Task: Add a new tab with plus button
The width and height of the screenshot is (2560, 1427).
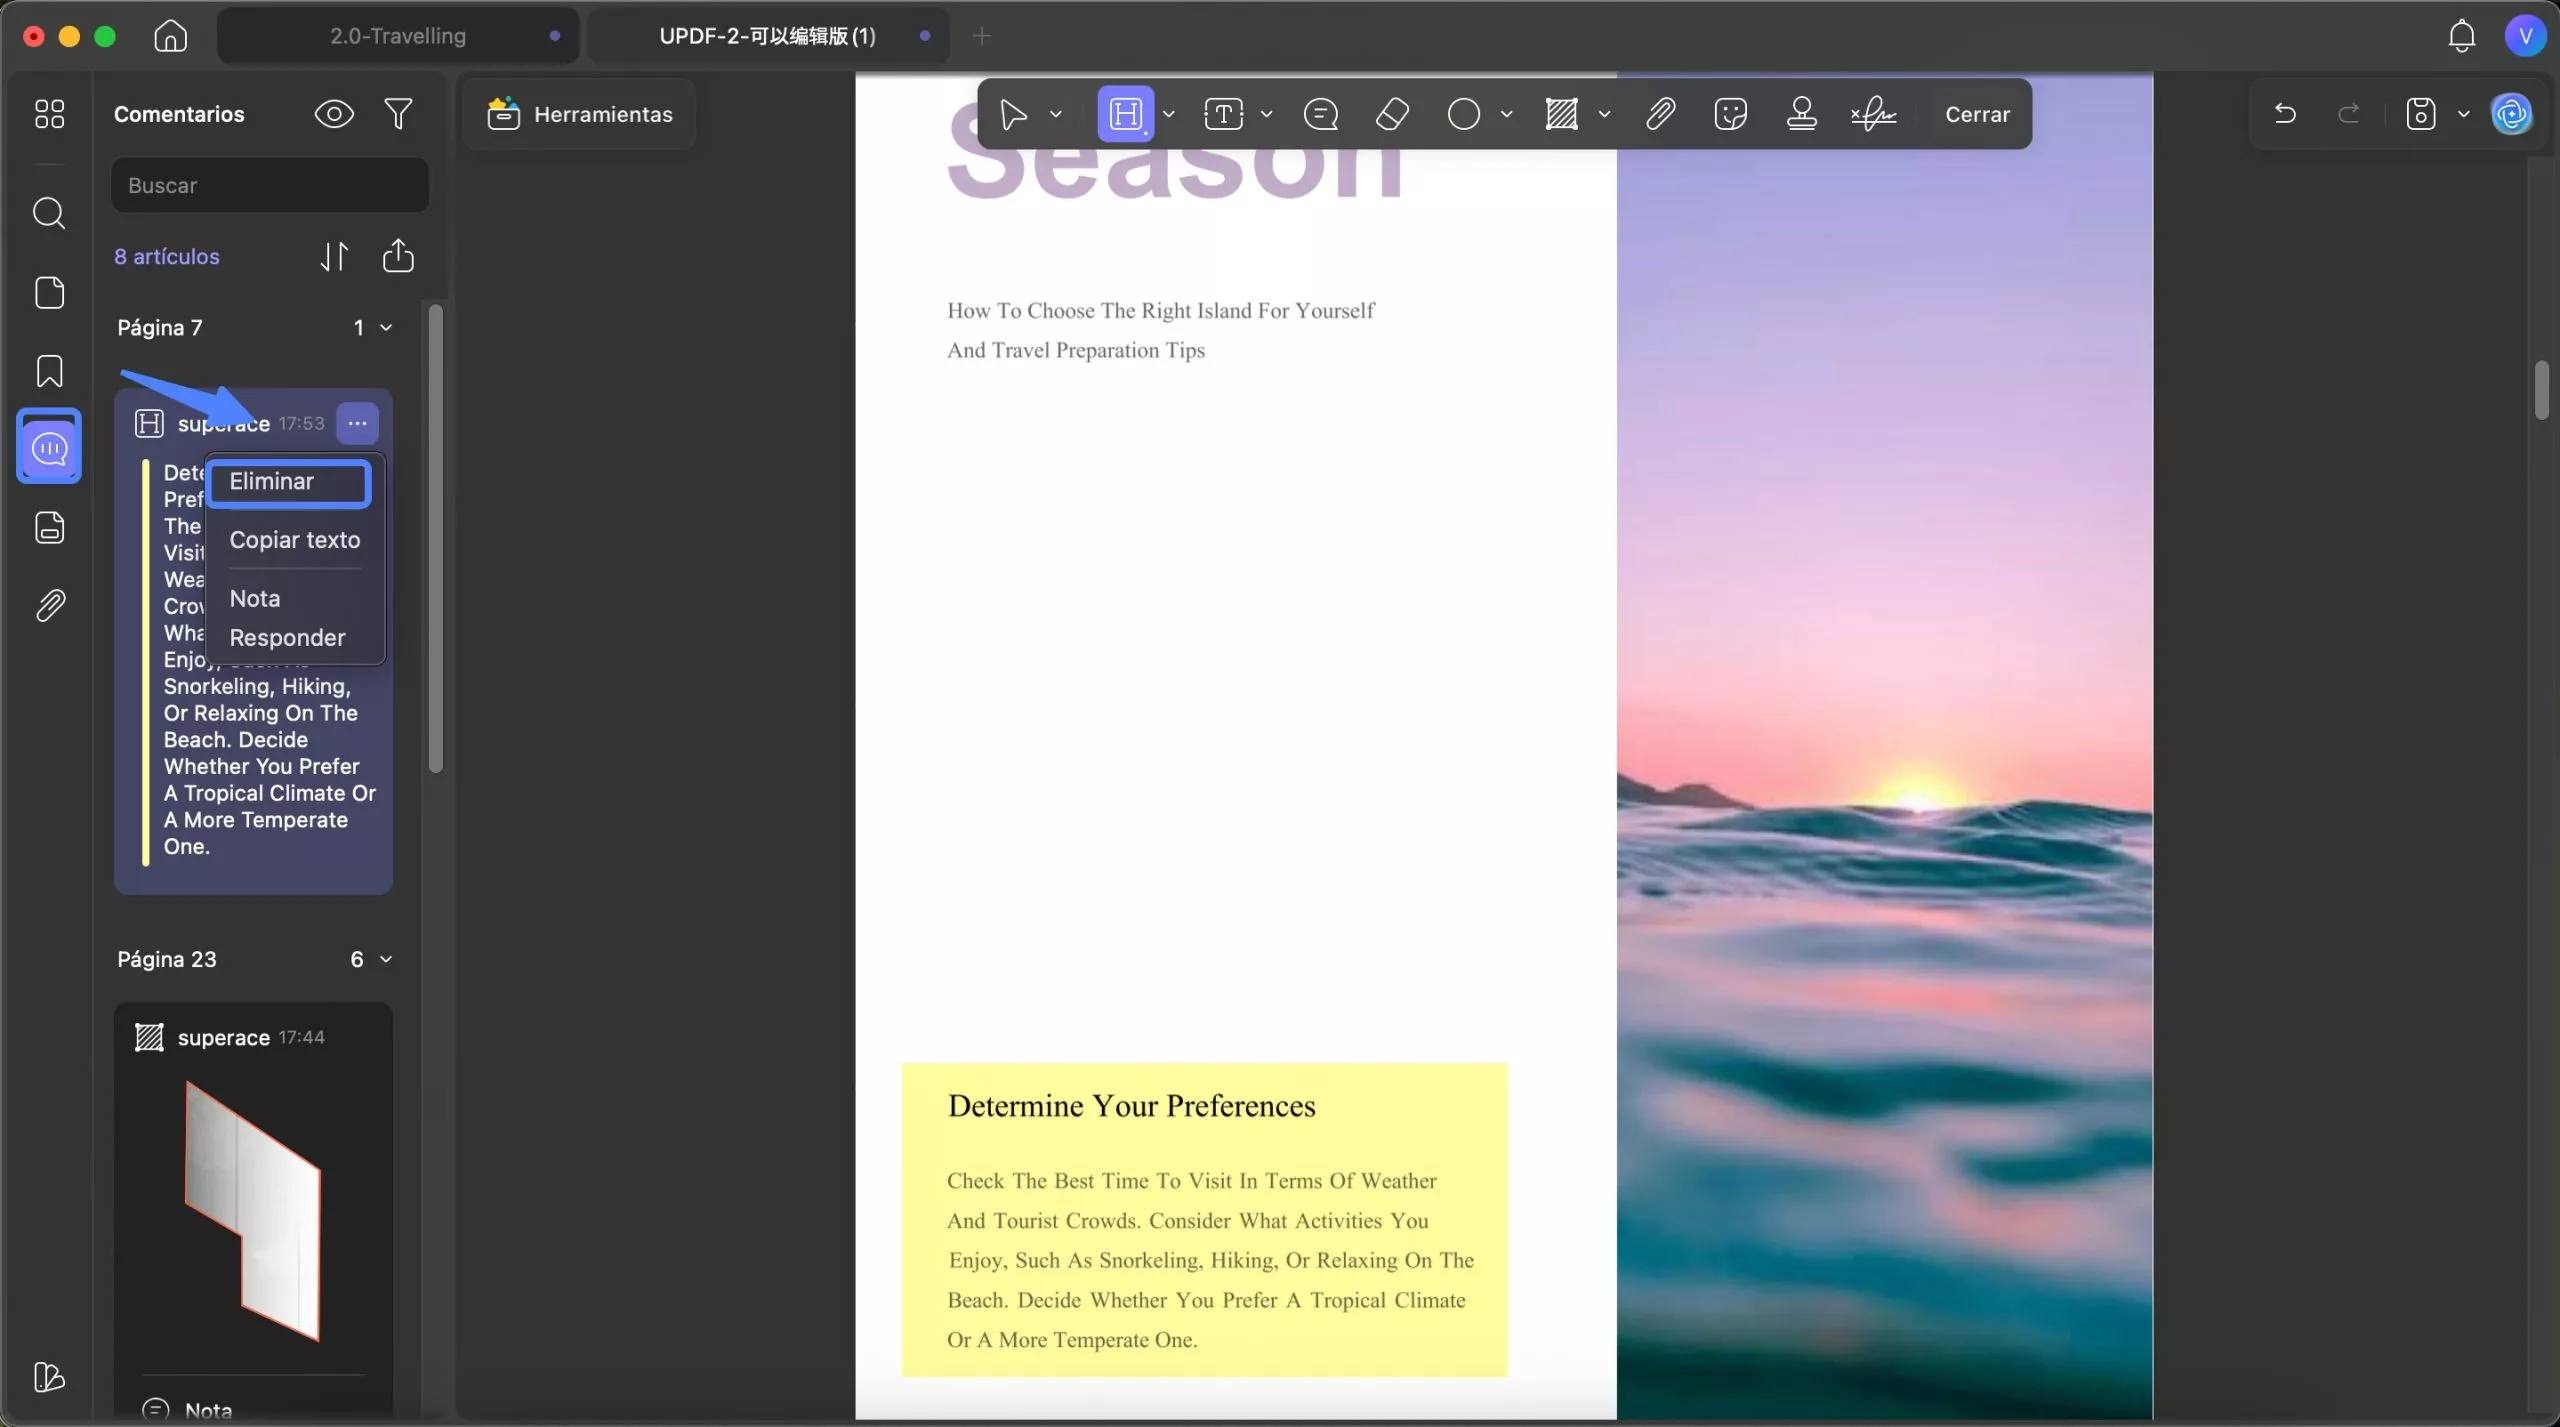Action: click(x=982, y=36)
